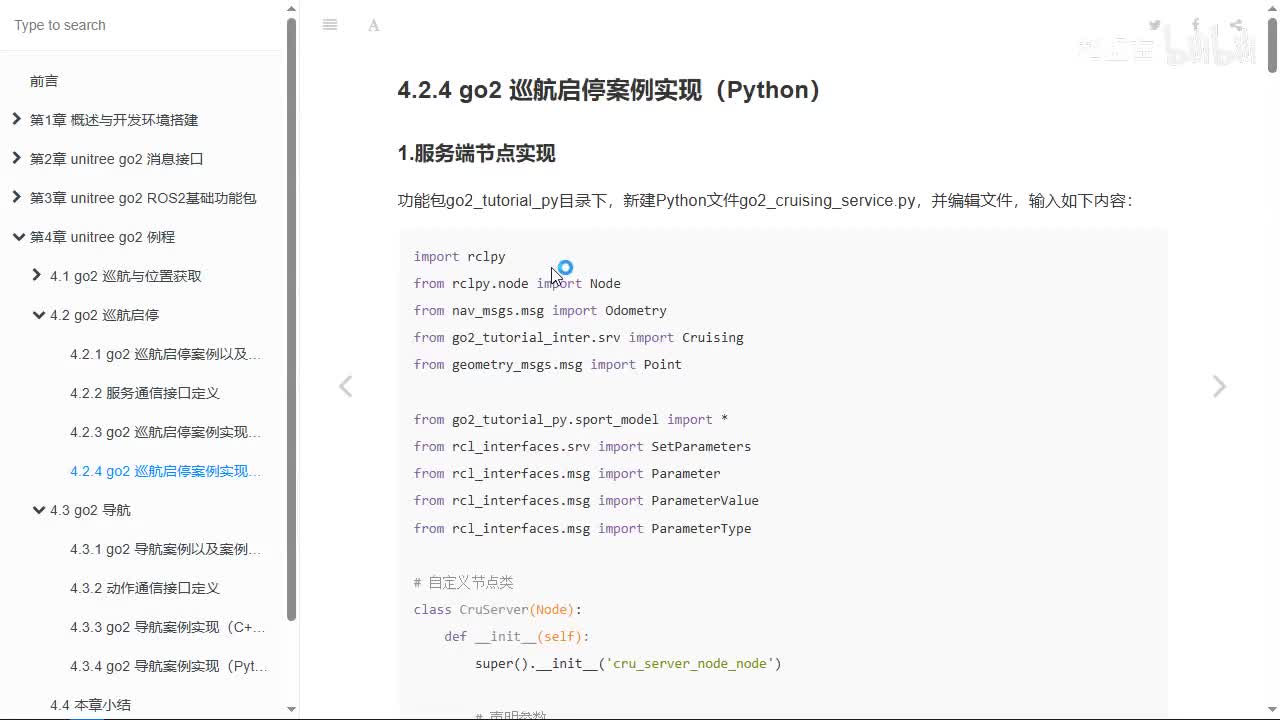
Task: Expand 第1章 chapter arrow
Action: pos(16,119)
